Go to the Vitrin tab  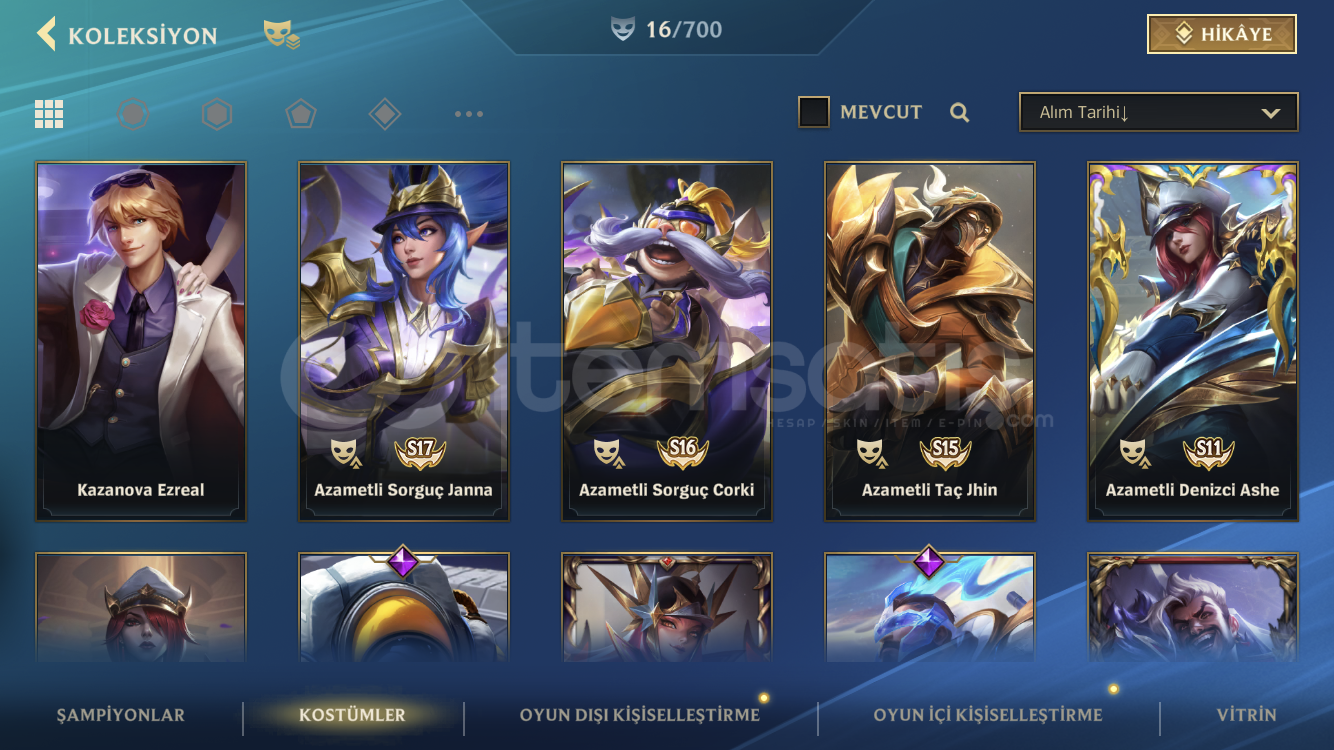(1247, 715)
